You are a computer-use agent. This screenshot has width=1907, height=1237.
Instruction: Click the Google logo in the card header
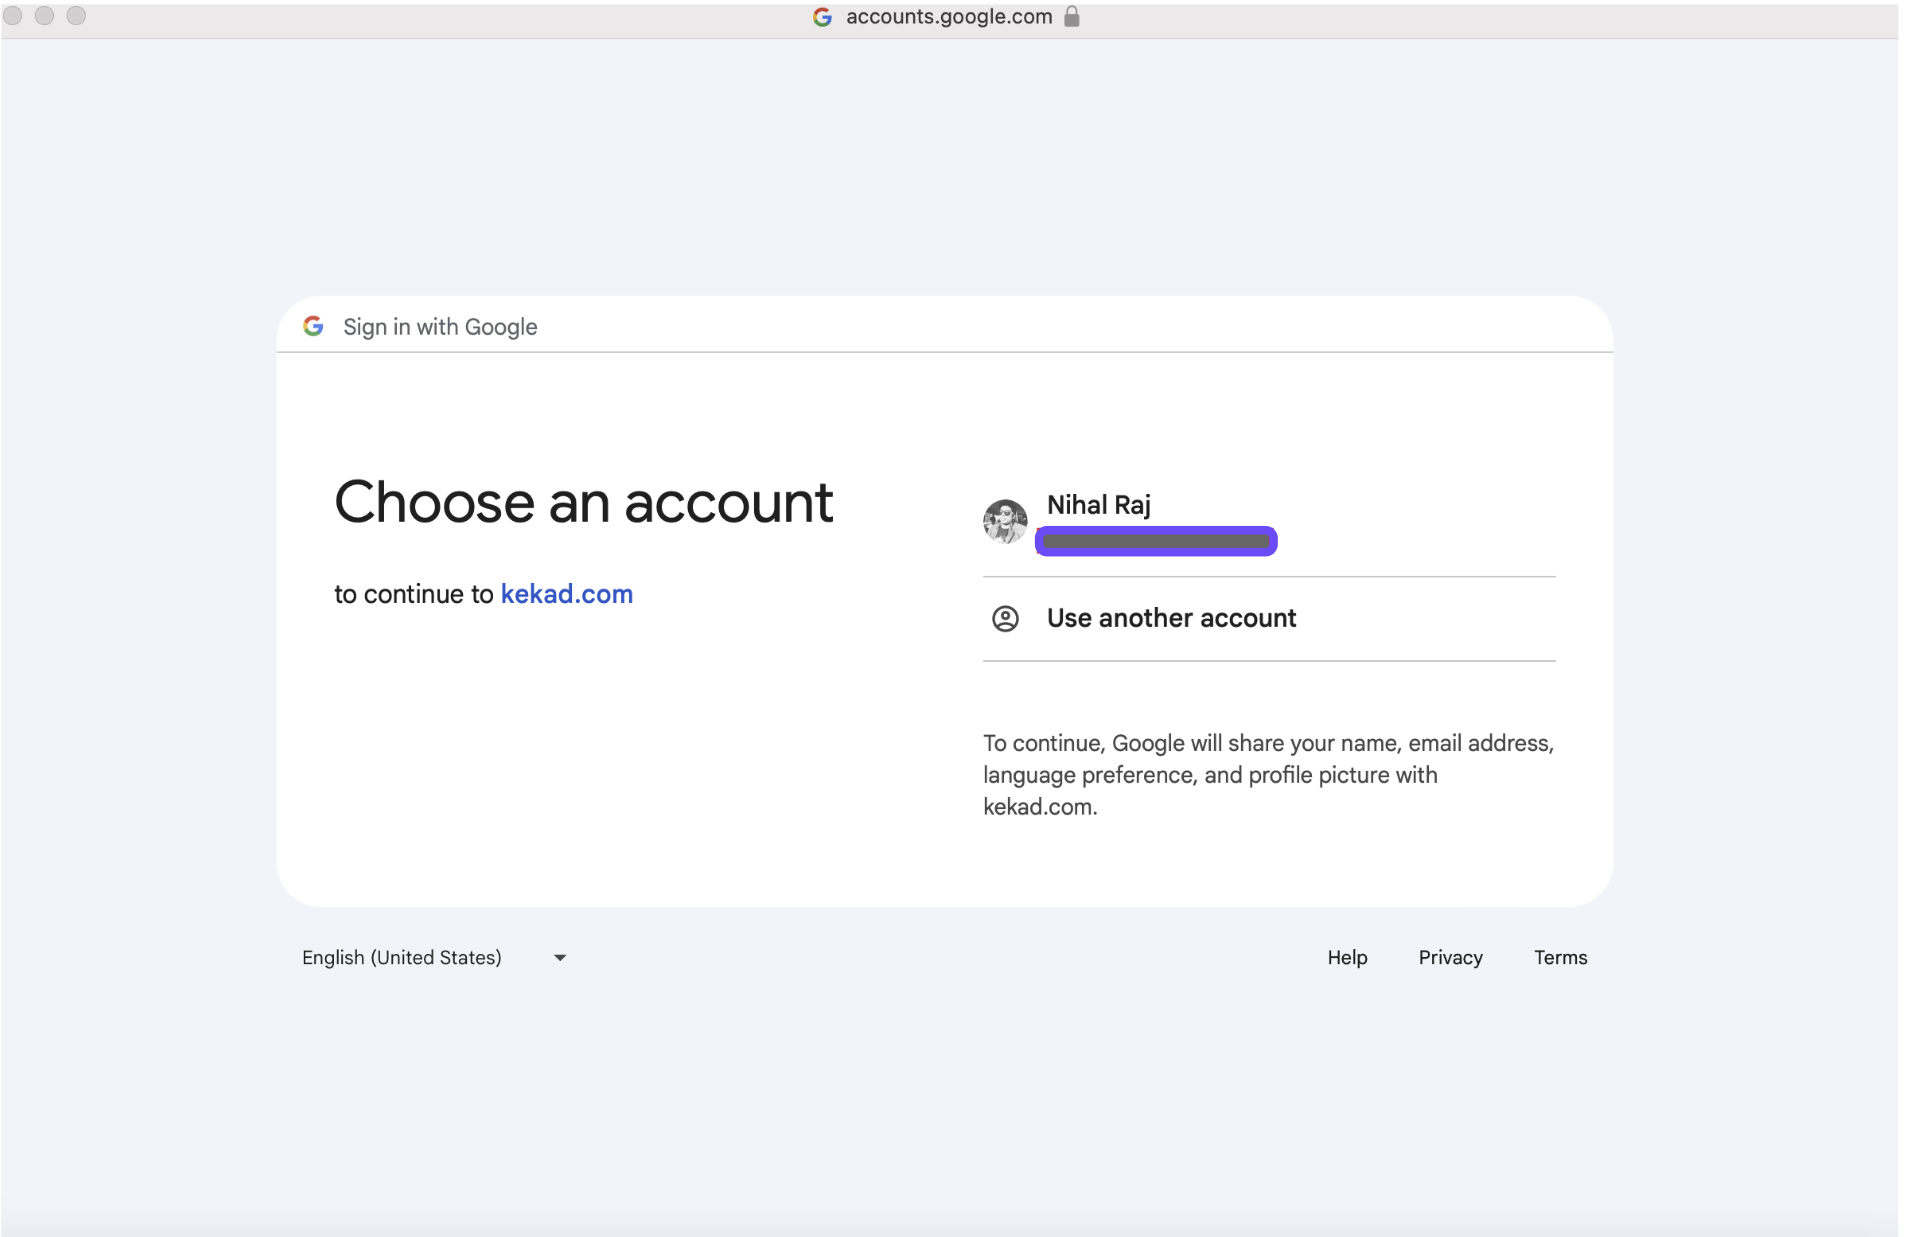click(313, 327)
